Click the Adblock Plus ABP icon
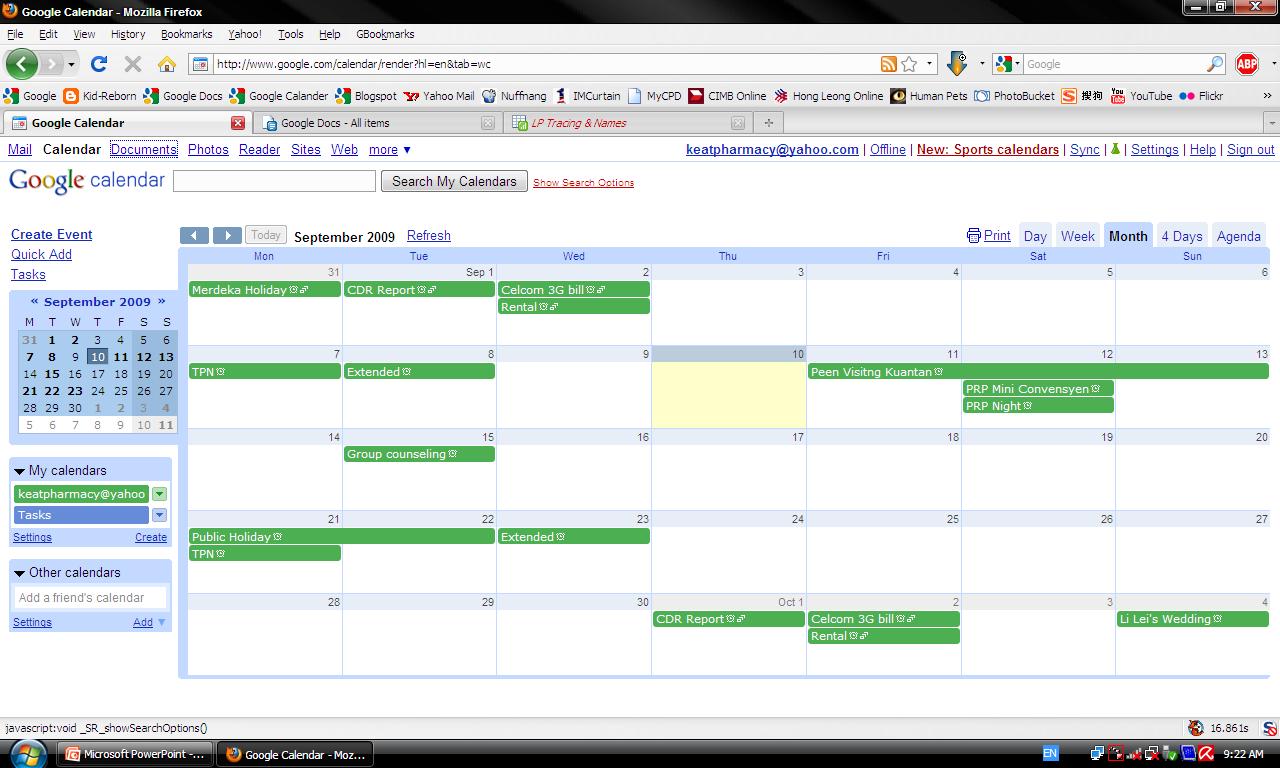 tap(1246, 64)
